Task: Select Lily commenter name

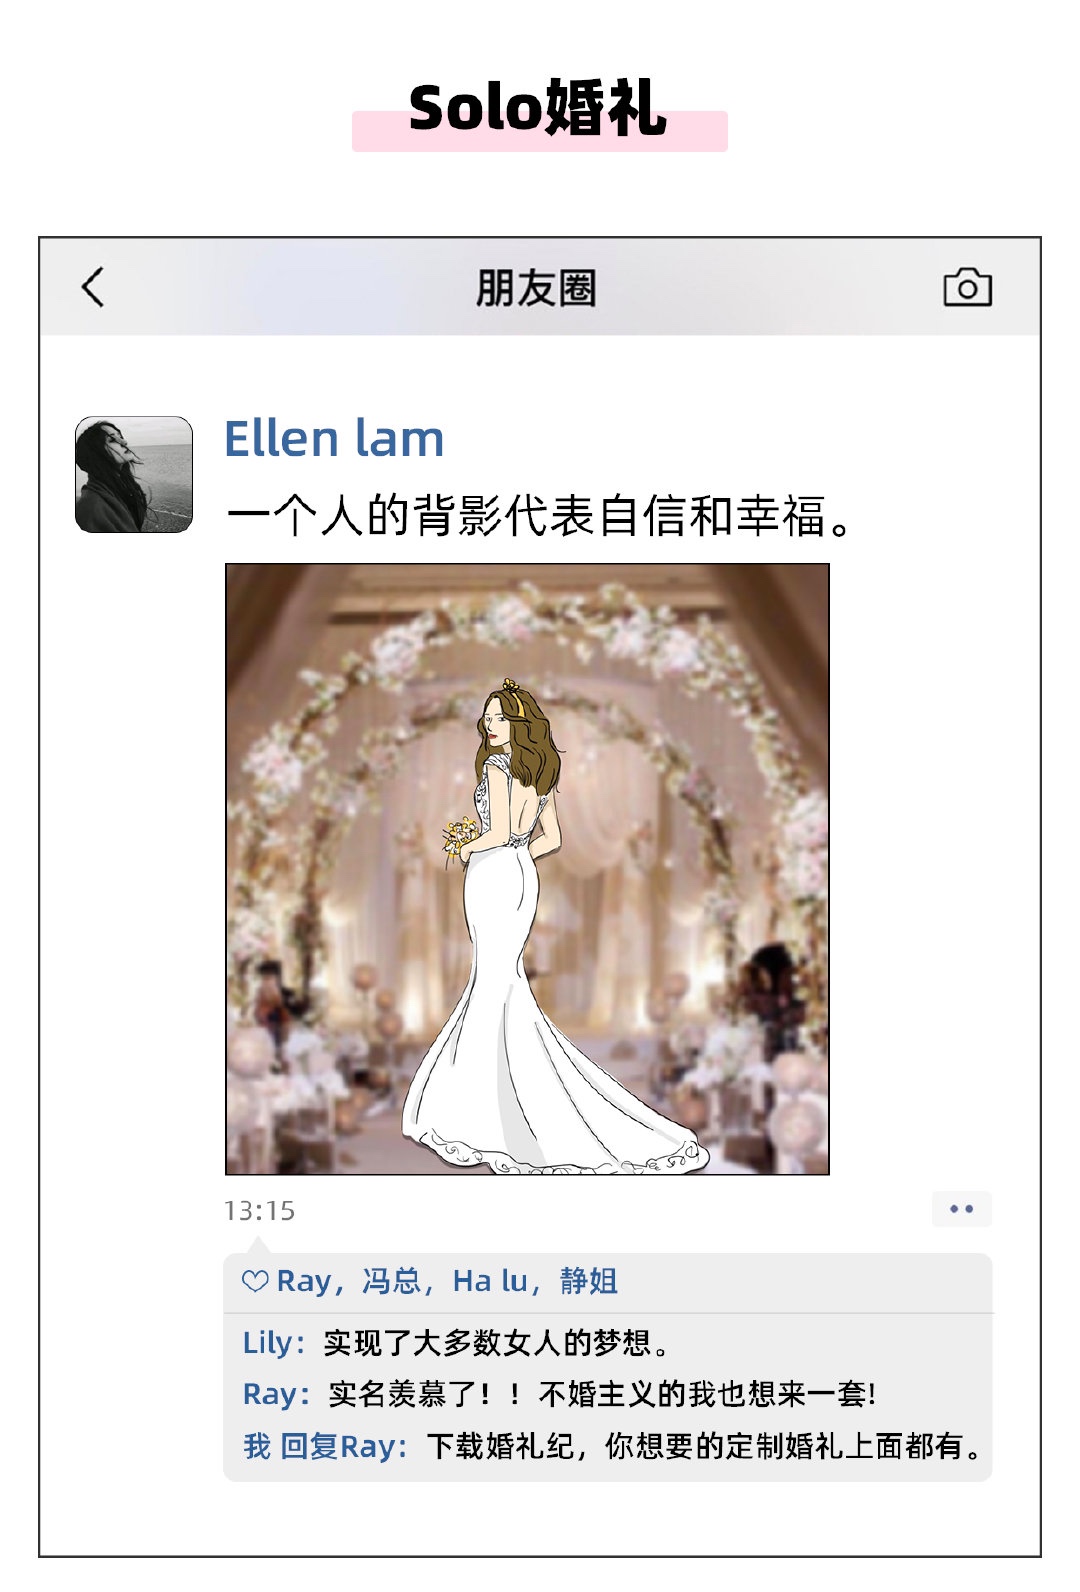Action: pos(268,1343)
